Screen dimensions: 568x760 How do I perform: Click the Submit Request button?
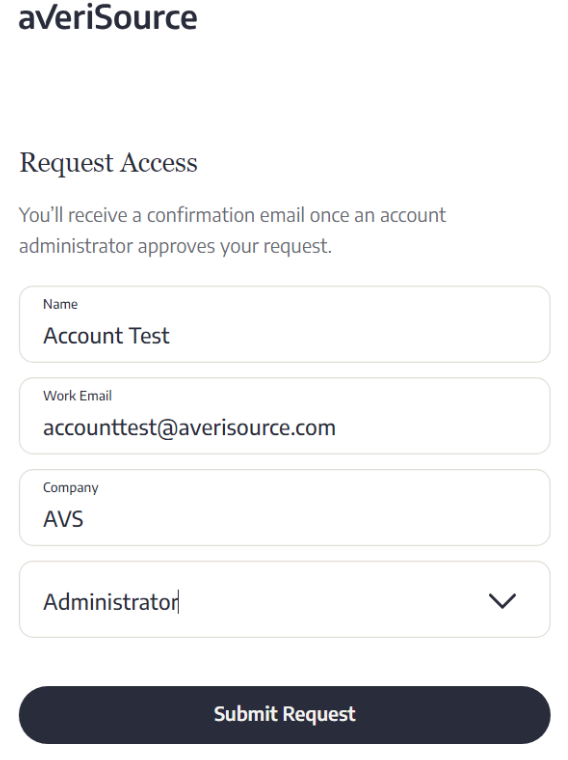284,714
